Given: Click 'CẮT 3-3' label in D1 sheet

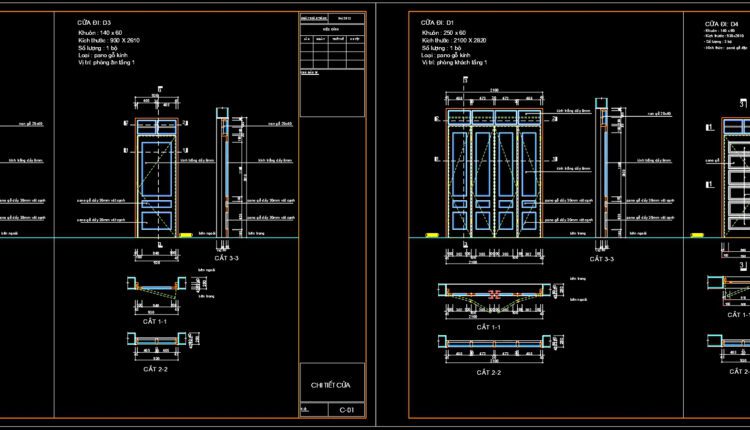Looking at the screenshot, I should [602, 259].
